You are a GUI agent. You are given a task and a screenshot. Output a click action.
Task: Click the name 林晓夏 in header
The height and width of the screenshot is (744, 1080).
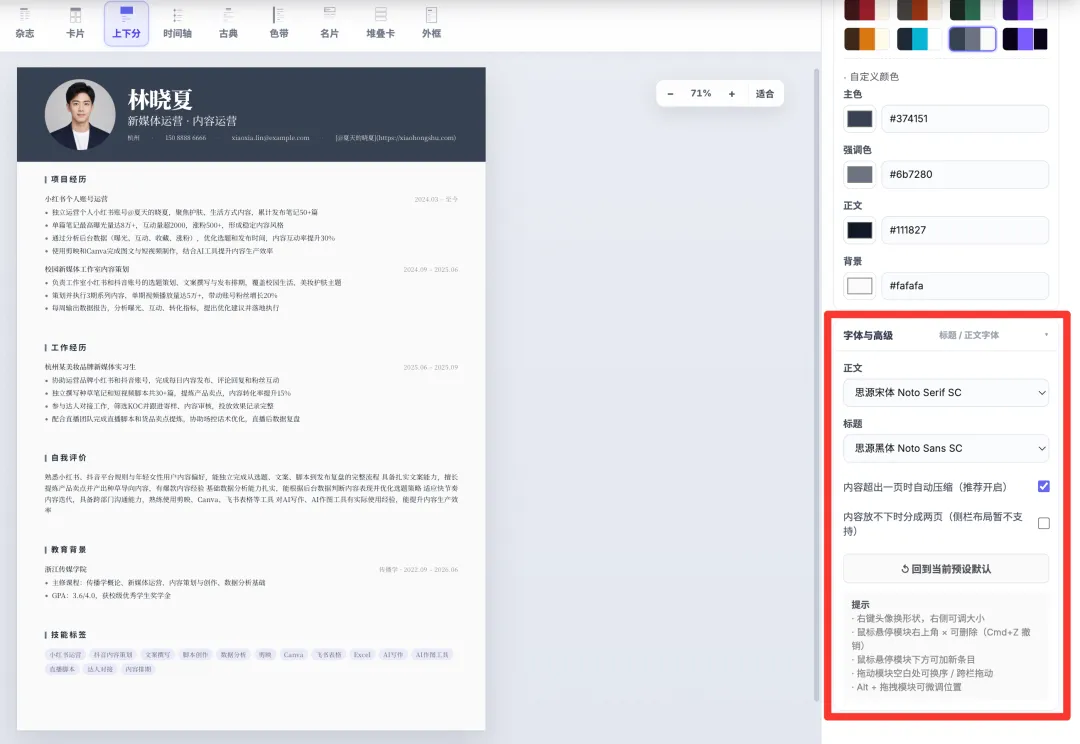160,100
